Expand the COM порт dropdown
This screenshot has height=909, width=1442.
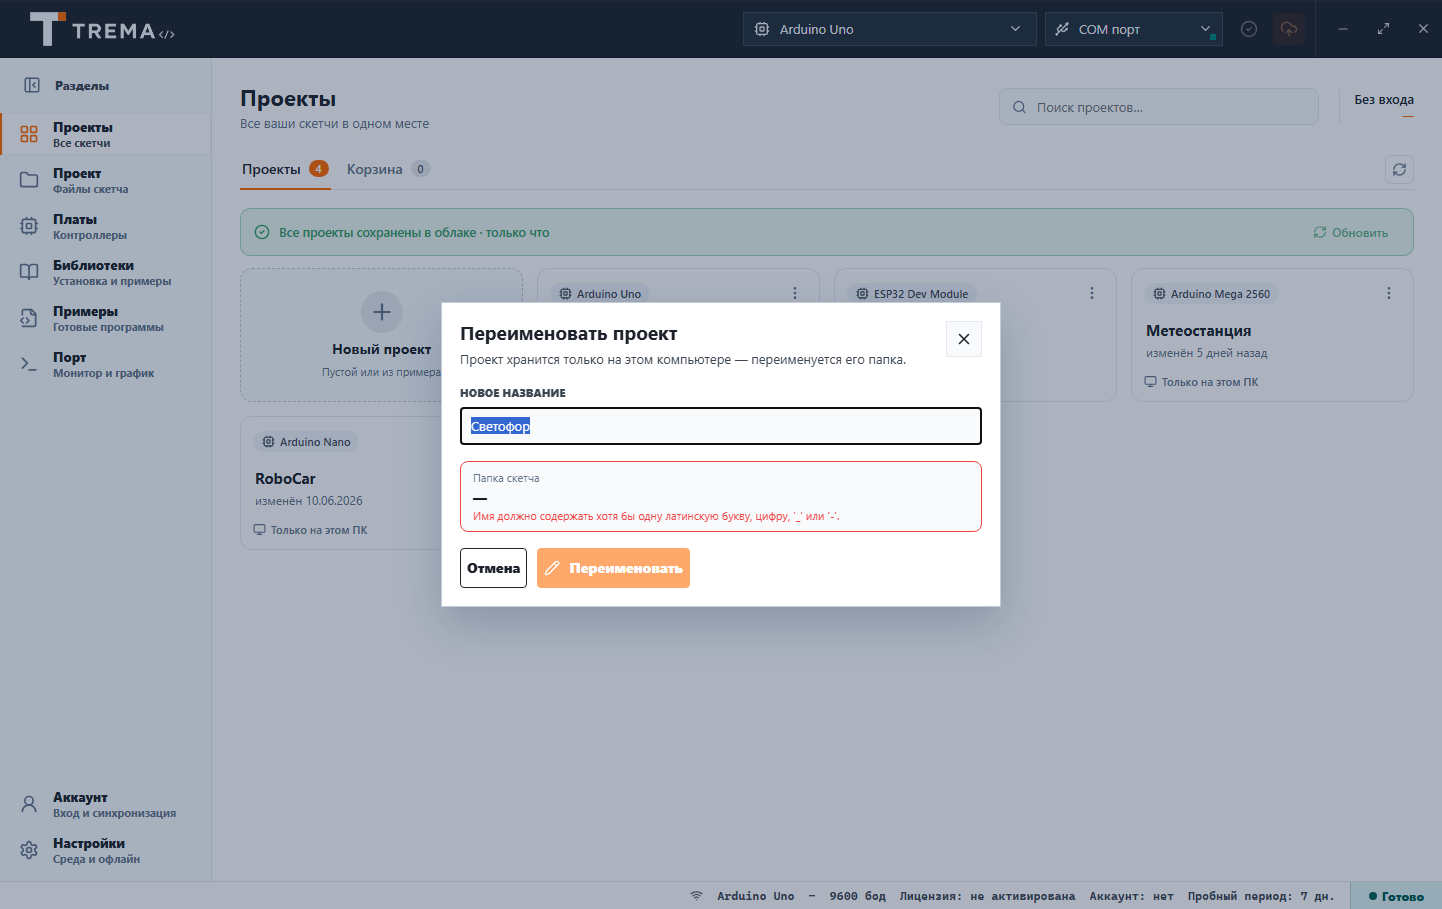click(x=1133, y=29)
